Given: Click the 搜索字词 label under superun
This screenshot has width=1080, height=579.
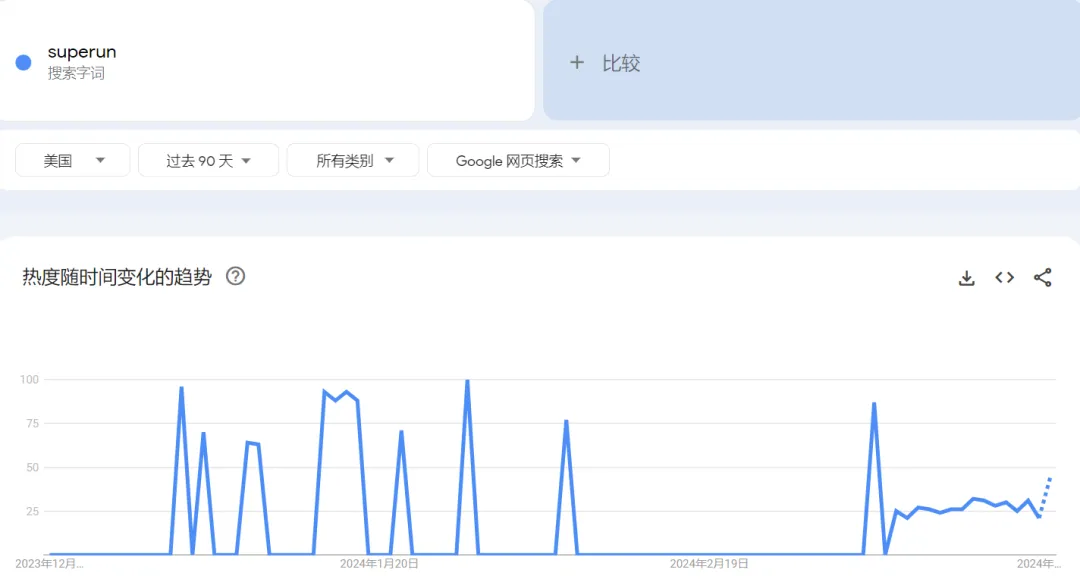Looking at the screenshot, I should click(x=76, y=74).
